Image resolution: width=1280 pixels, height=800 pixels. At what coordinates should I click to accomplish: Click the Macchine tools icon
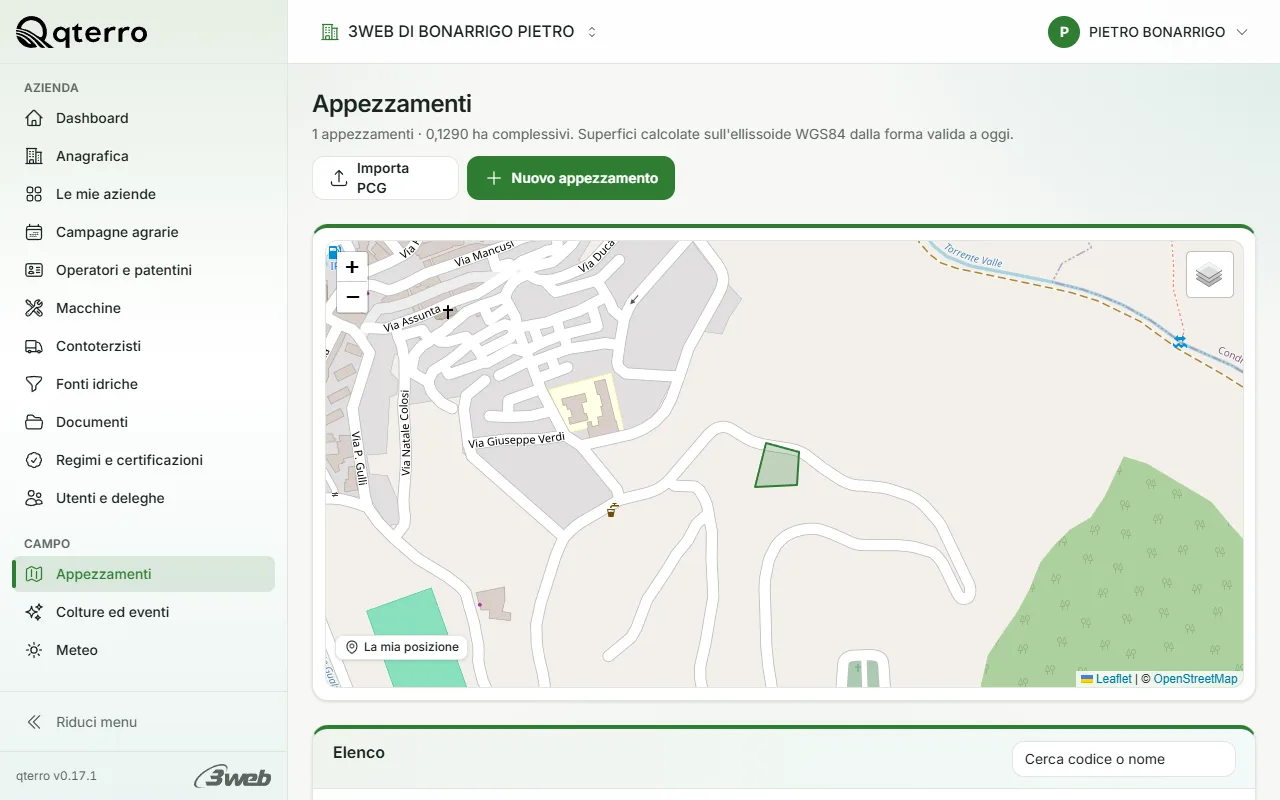tap(34, 308)
